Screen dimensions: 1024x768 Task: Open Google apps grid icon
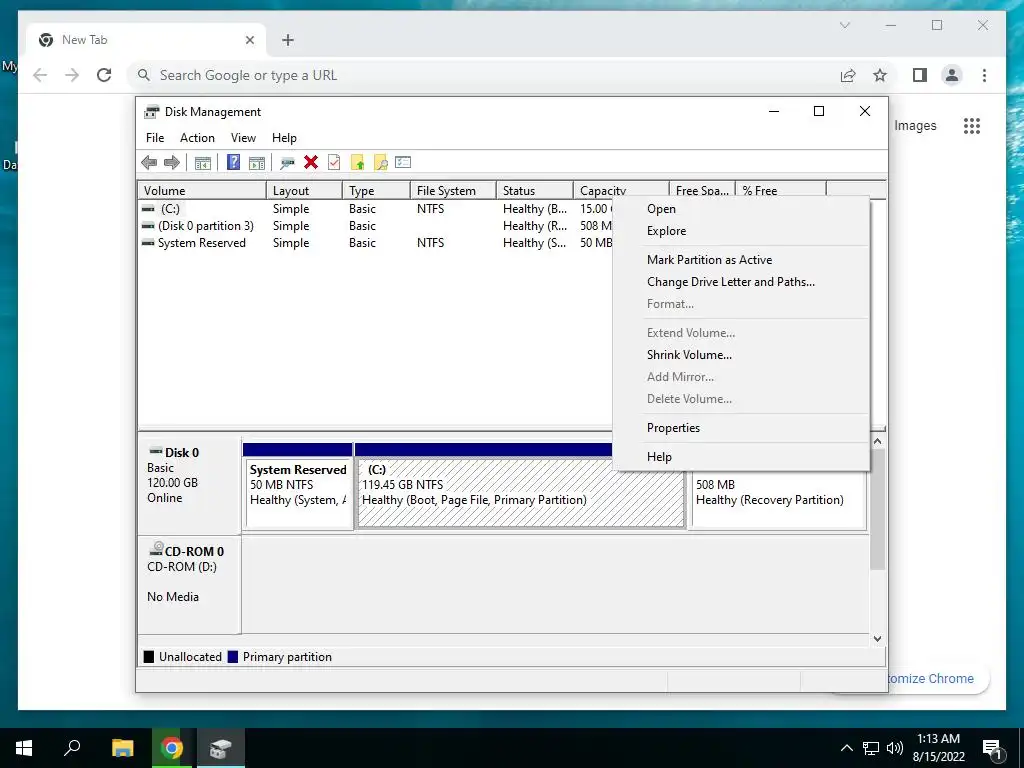pos(972,125)
